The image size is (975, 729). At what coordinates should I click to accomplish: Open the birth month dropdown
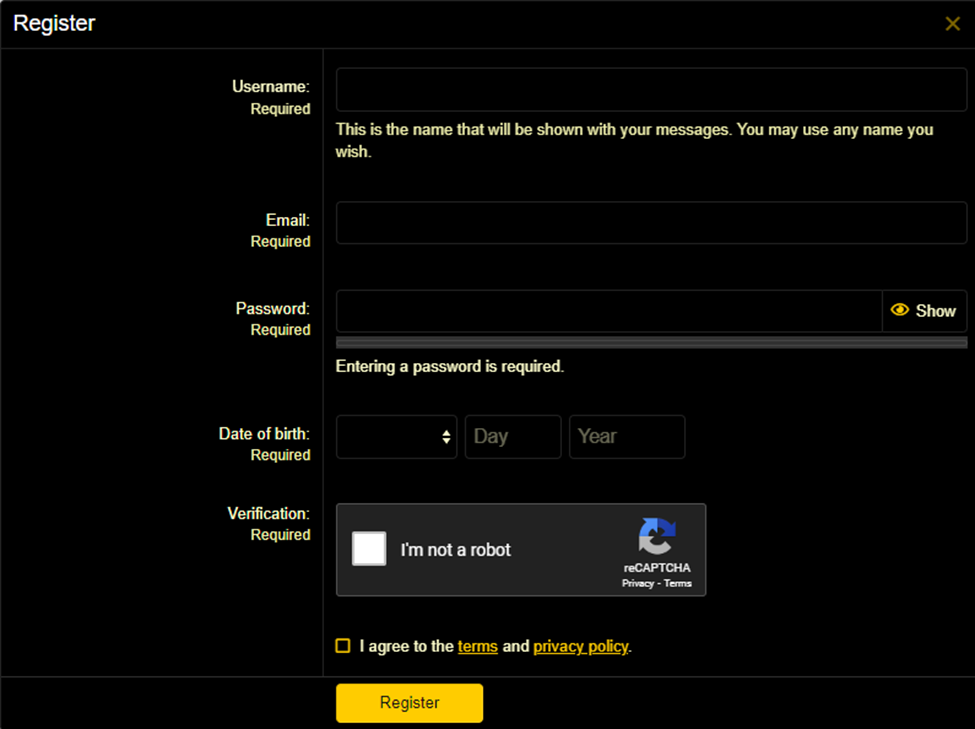click(396, 437)
